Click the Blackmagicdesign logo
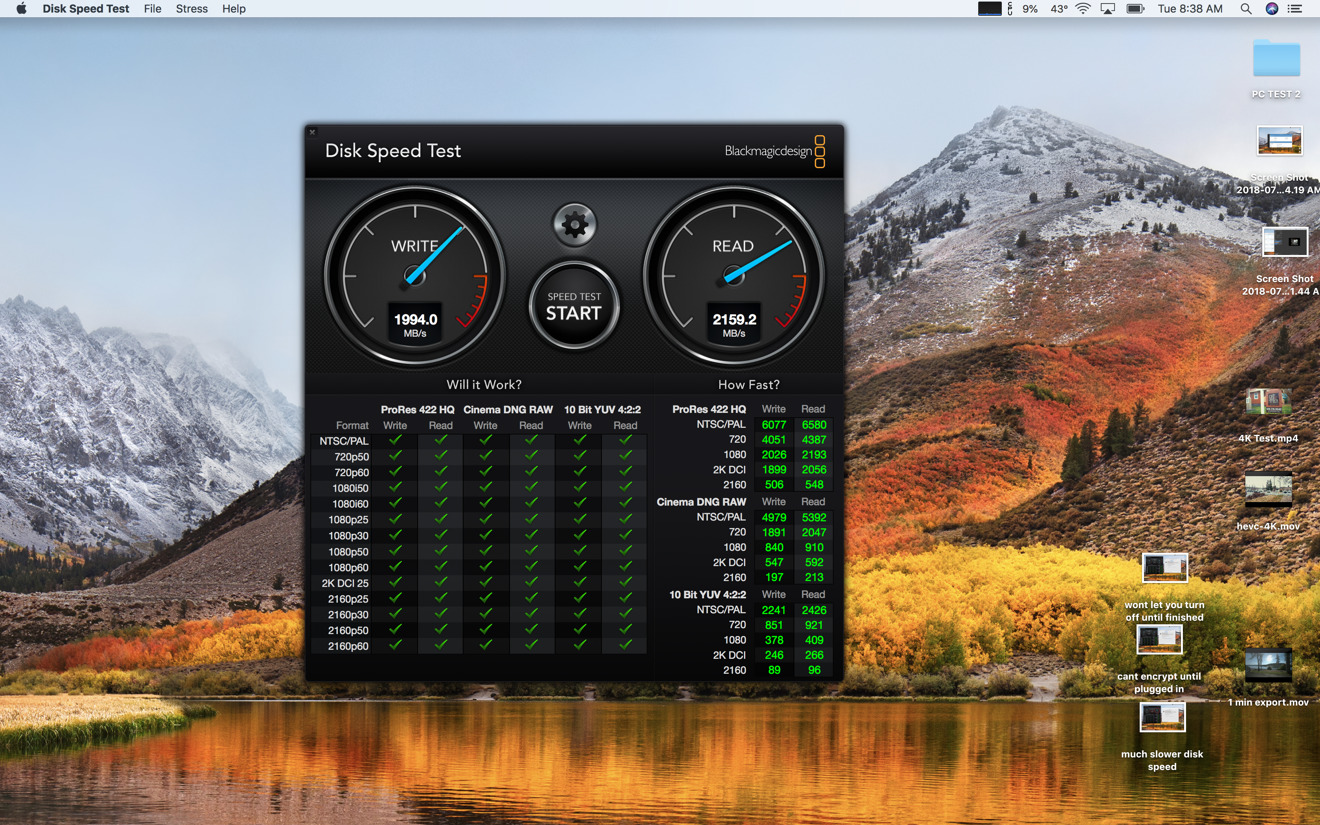 (775, 151)
